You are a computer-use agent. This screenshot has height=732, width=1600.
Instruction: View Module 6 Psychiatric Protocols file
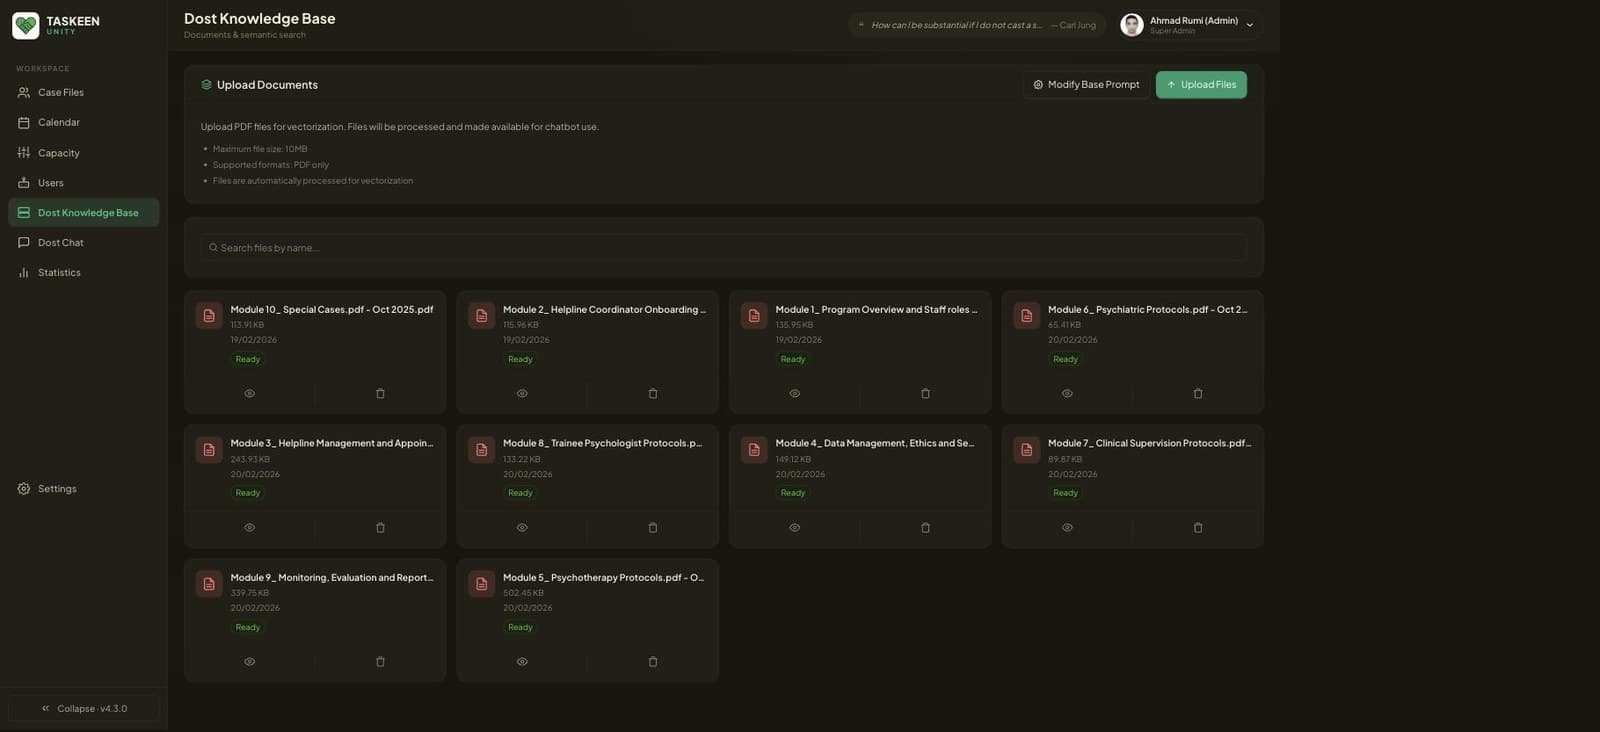pos(1067,394)
